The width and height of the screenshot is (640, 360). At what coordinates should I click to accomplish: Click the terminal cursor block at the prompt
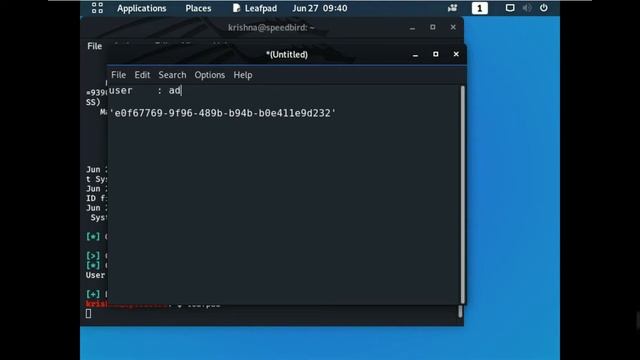(x=89, y=313)
